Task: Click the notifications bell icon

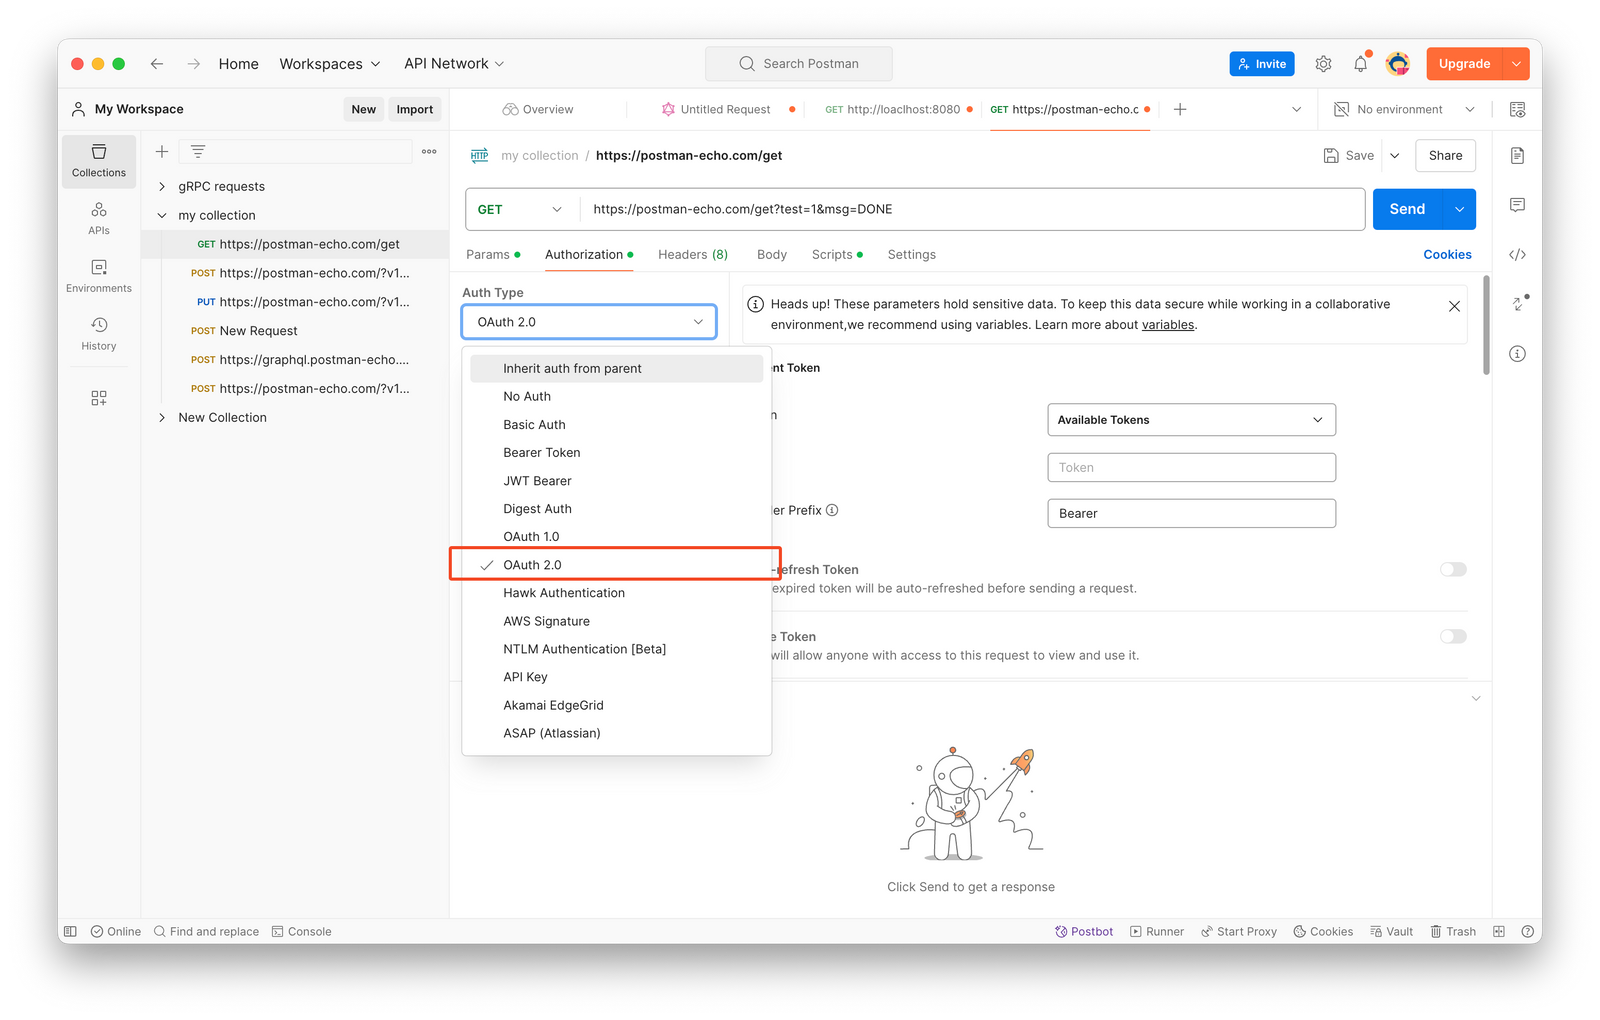Action: 1360,64
